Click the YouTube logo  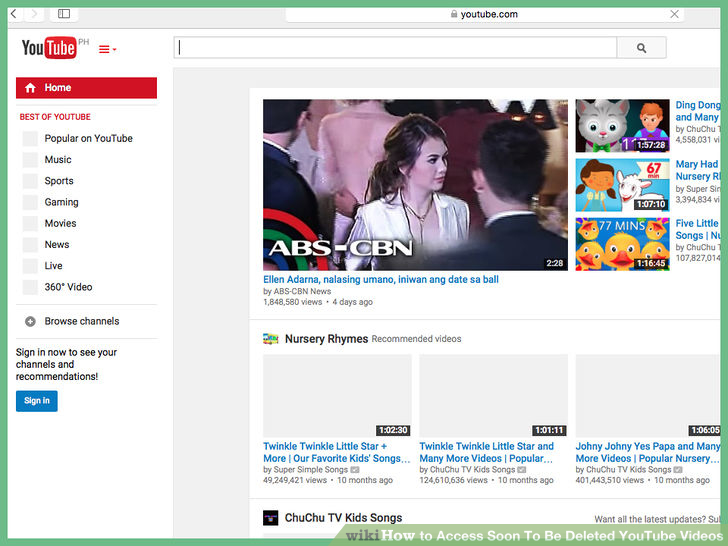49,48
